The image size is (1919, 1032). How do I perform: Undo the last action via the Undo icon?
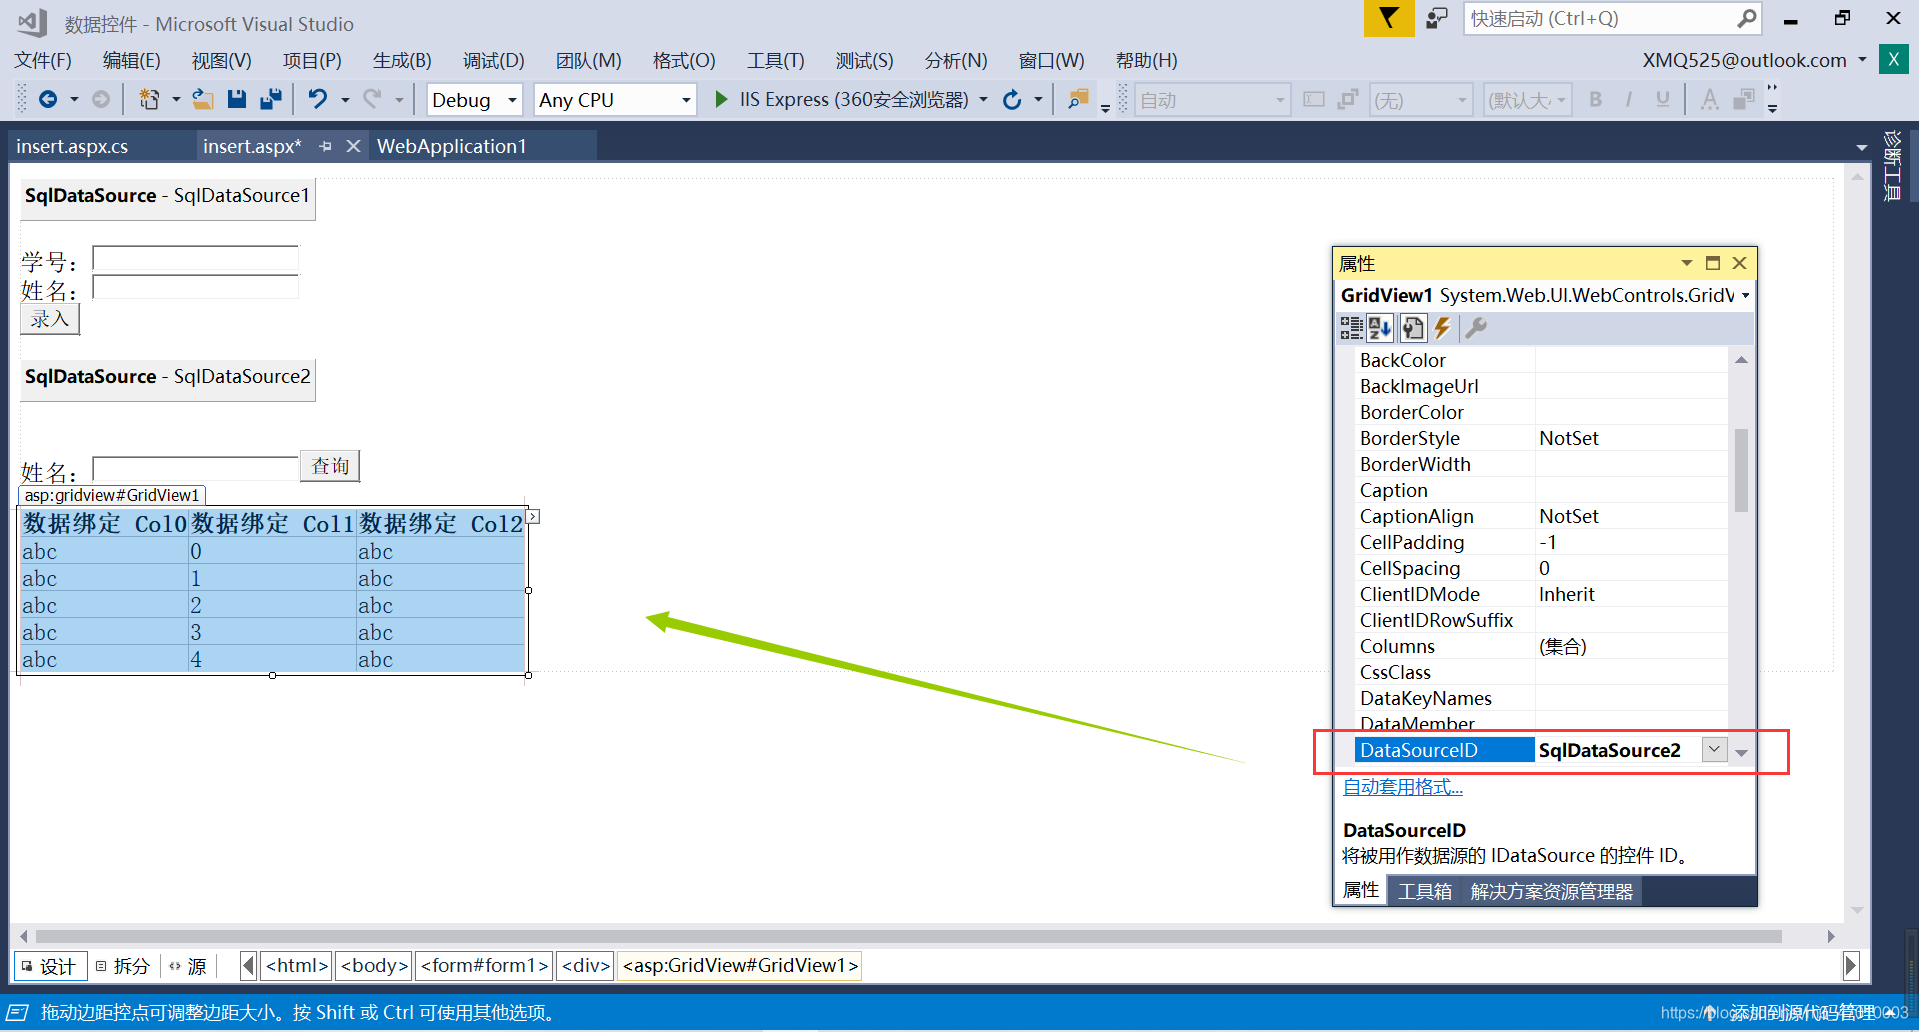pos(317,99)
